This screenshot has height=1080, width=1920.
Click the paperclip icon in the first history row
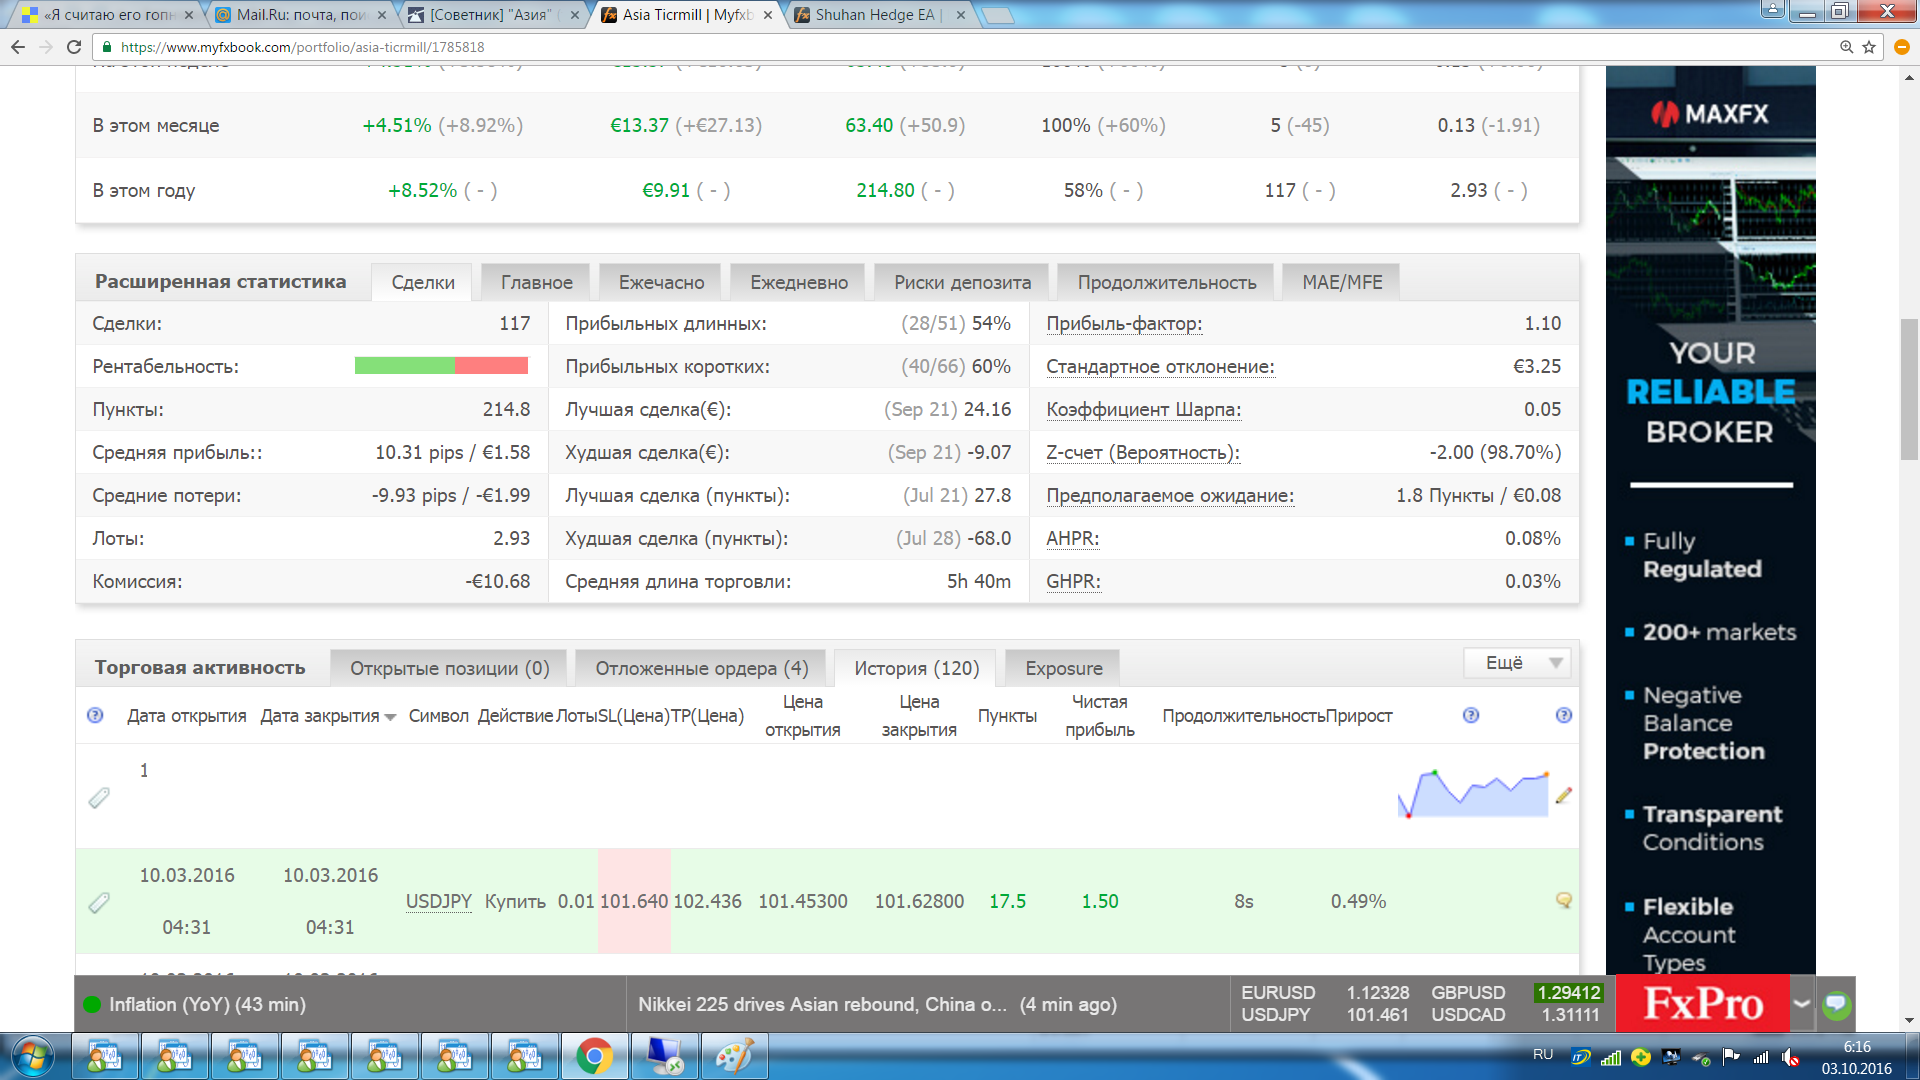click(99, 797)
